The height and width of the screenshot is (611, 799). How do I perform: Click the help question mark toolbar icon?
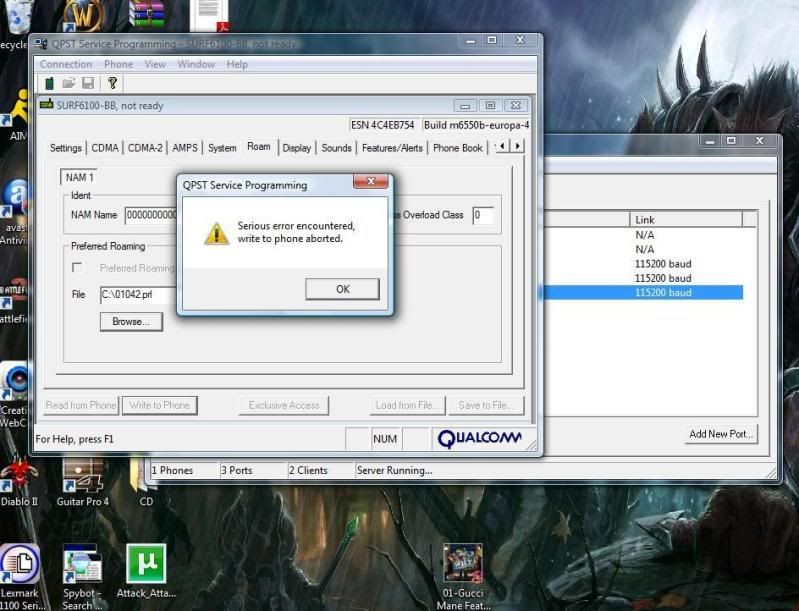tap(113, 83)
